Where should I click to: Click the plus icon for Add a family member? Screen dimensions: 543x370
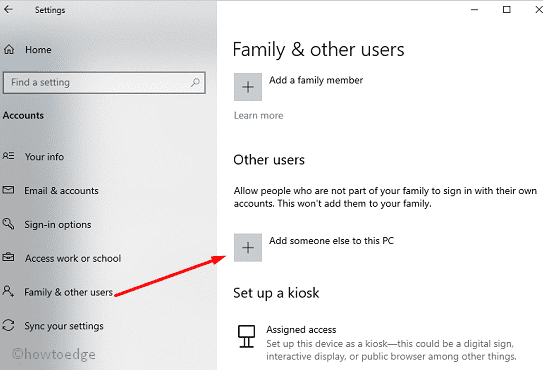pyautogui.click(x=248, y=87)
